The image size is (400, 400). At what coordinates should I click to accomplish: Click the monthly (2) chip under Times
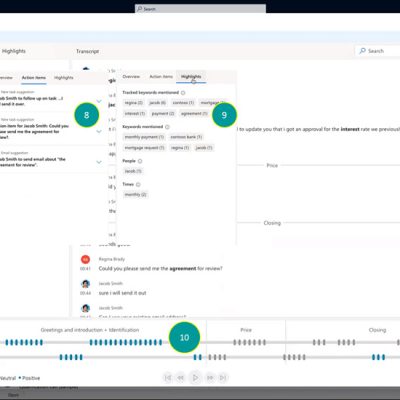pos(135,194)
